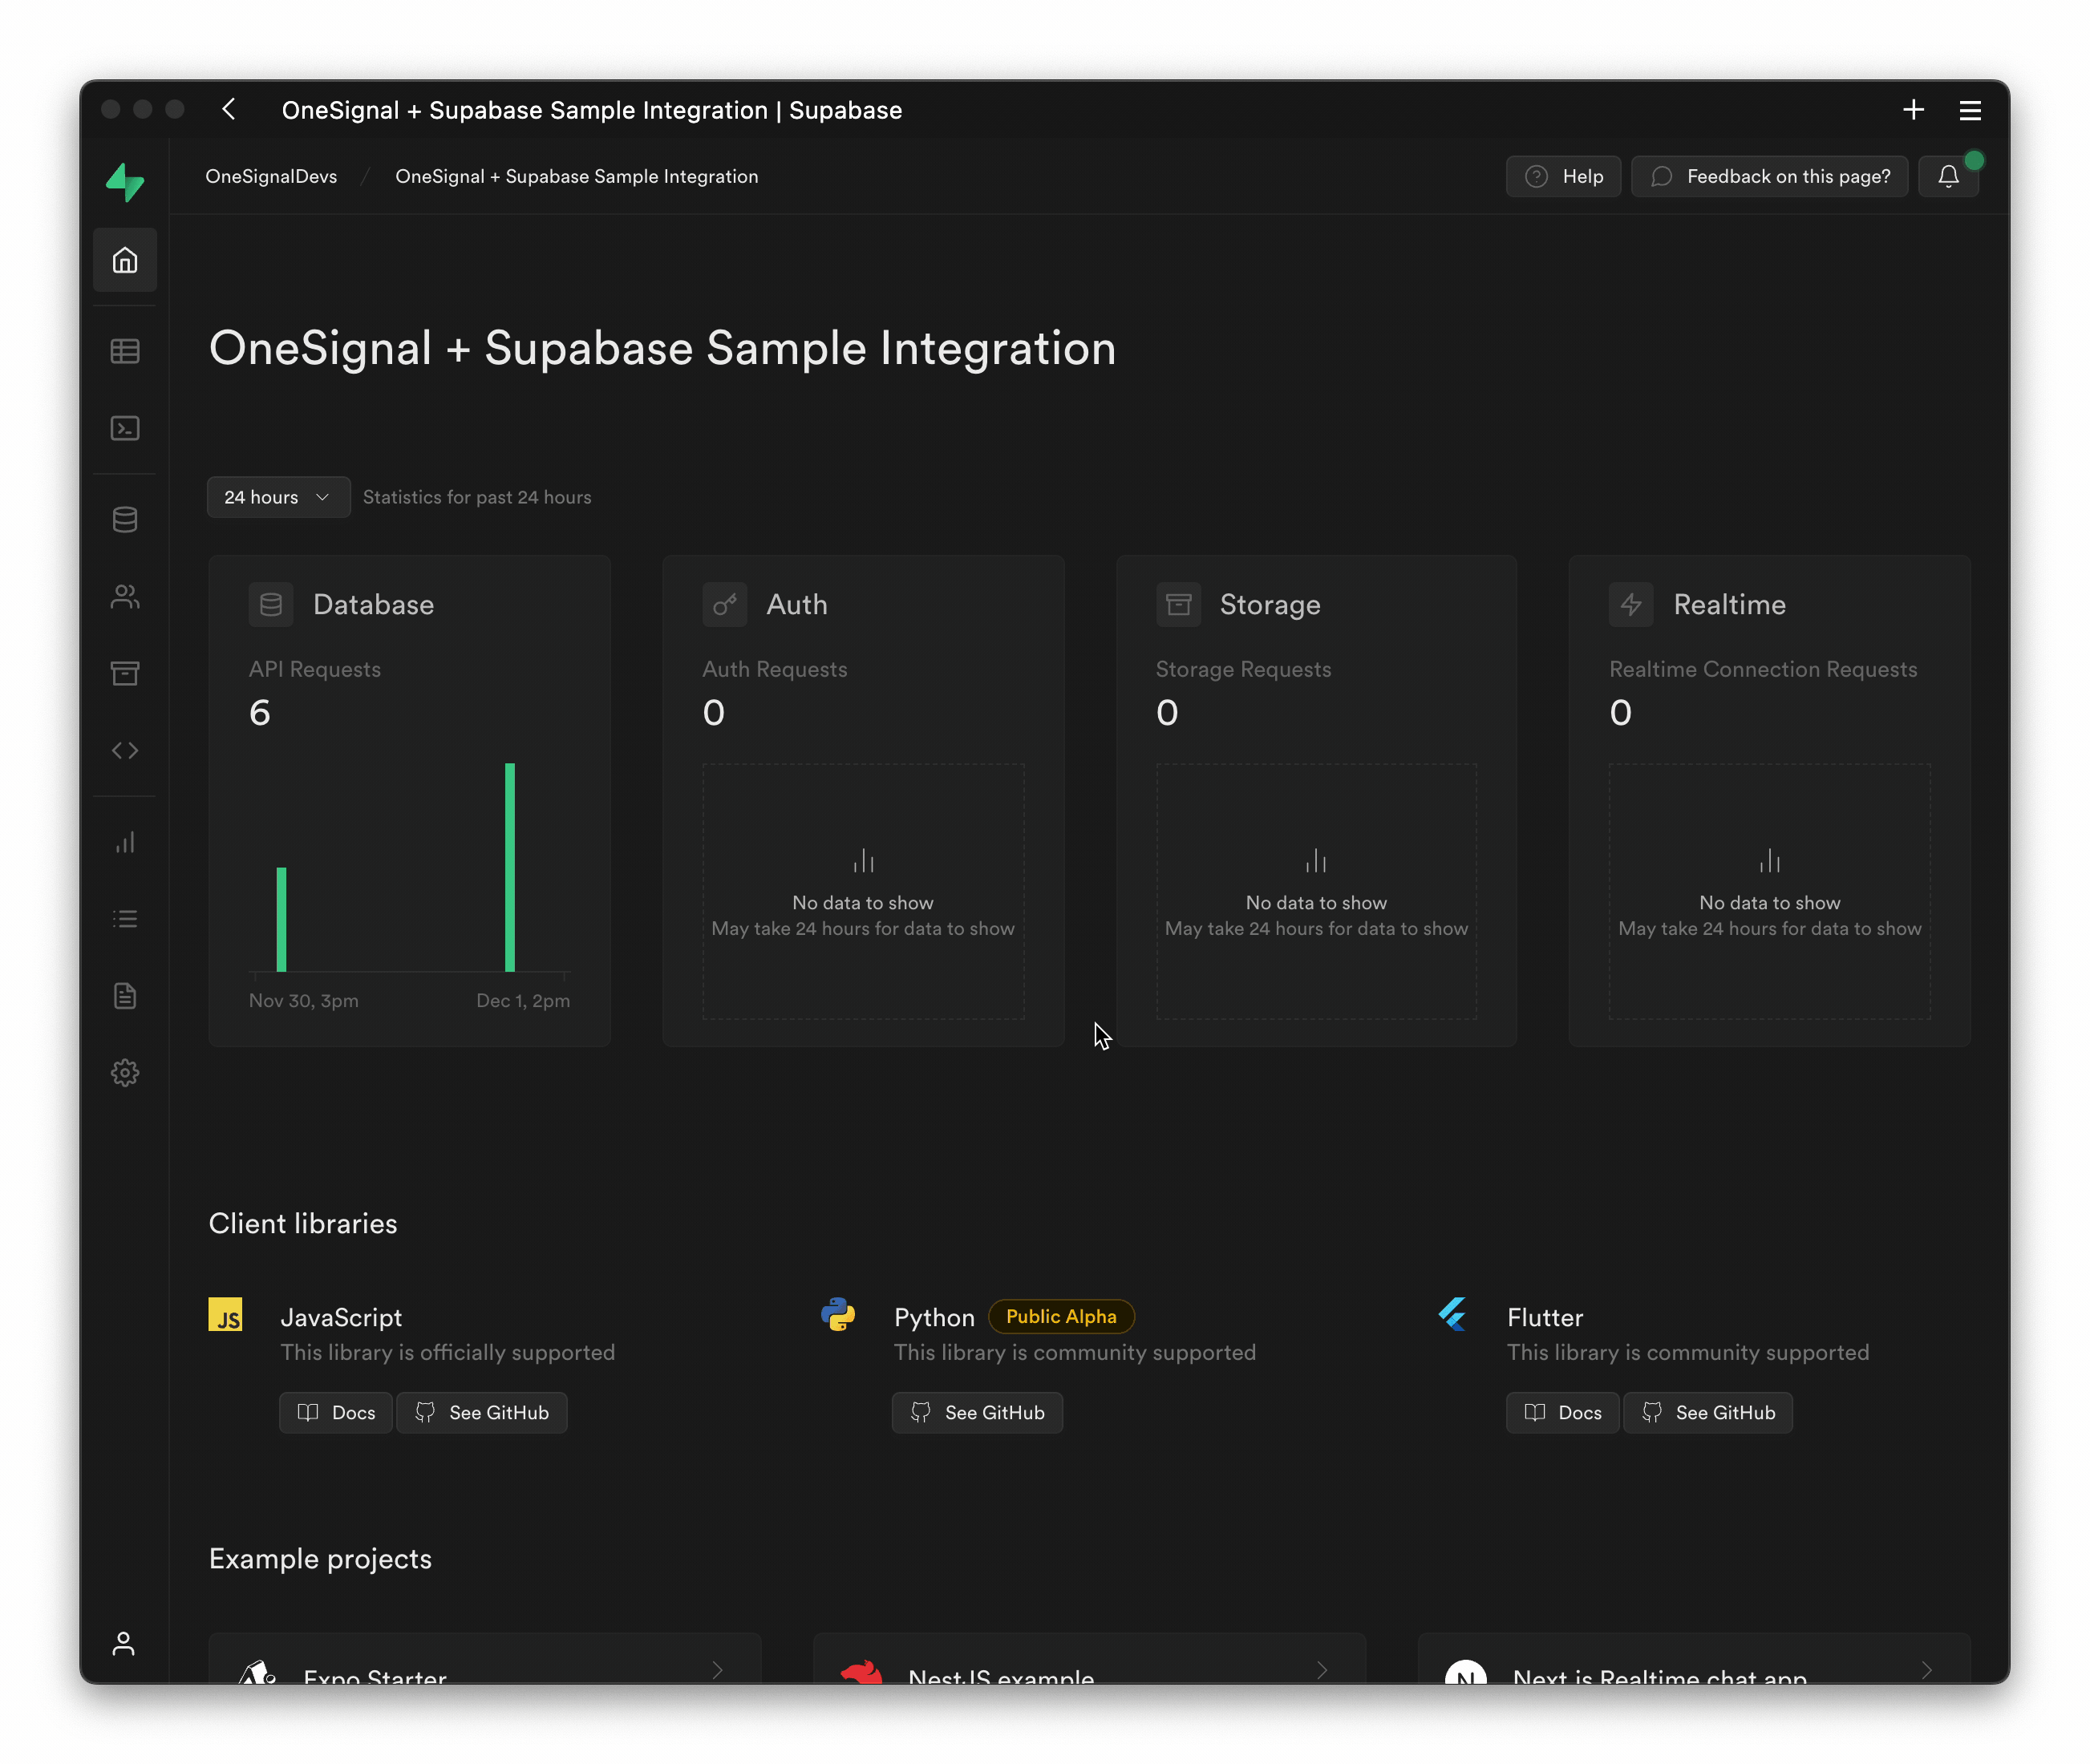
Task: Open Flutter Docs button
Action: click(1562, 1413)
